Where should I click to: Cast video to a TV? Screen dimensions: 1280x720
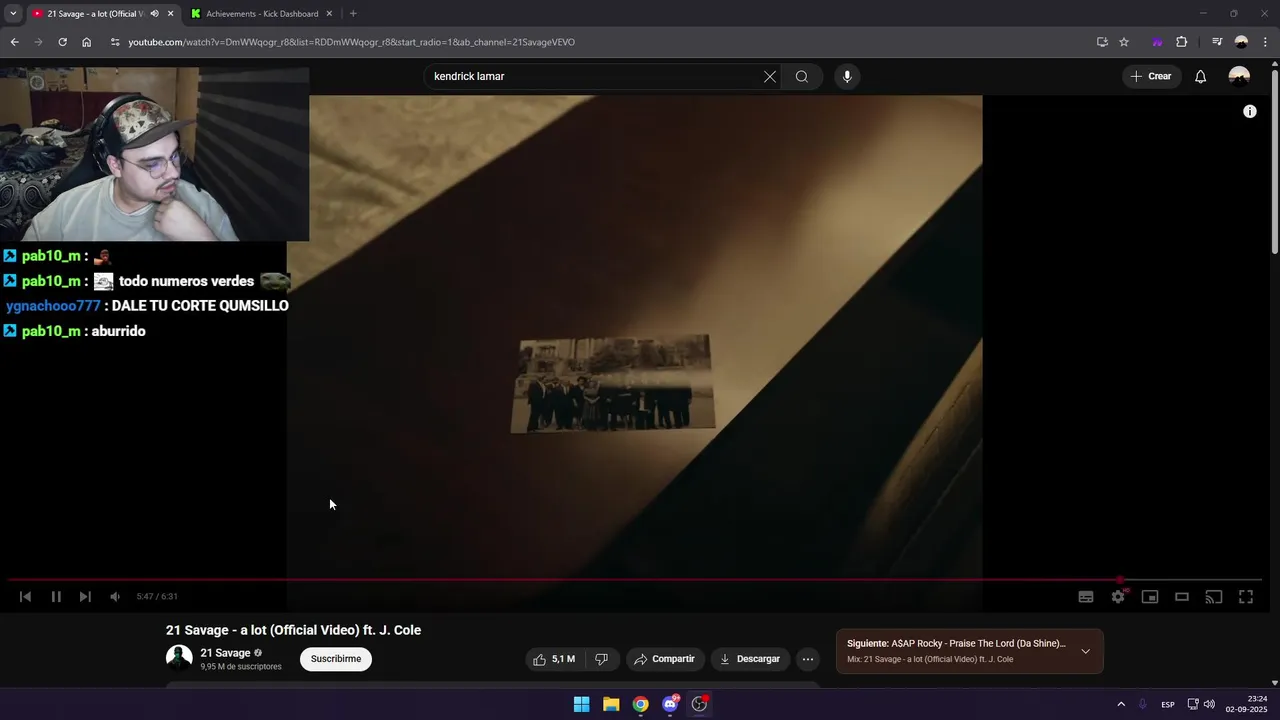coord(1214,597)
